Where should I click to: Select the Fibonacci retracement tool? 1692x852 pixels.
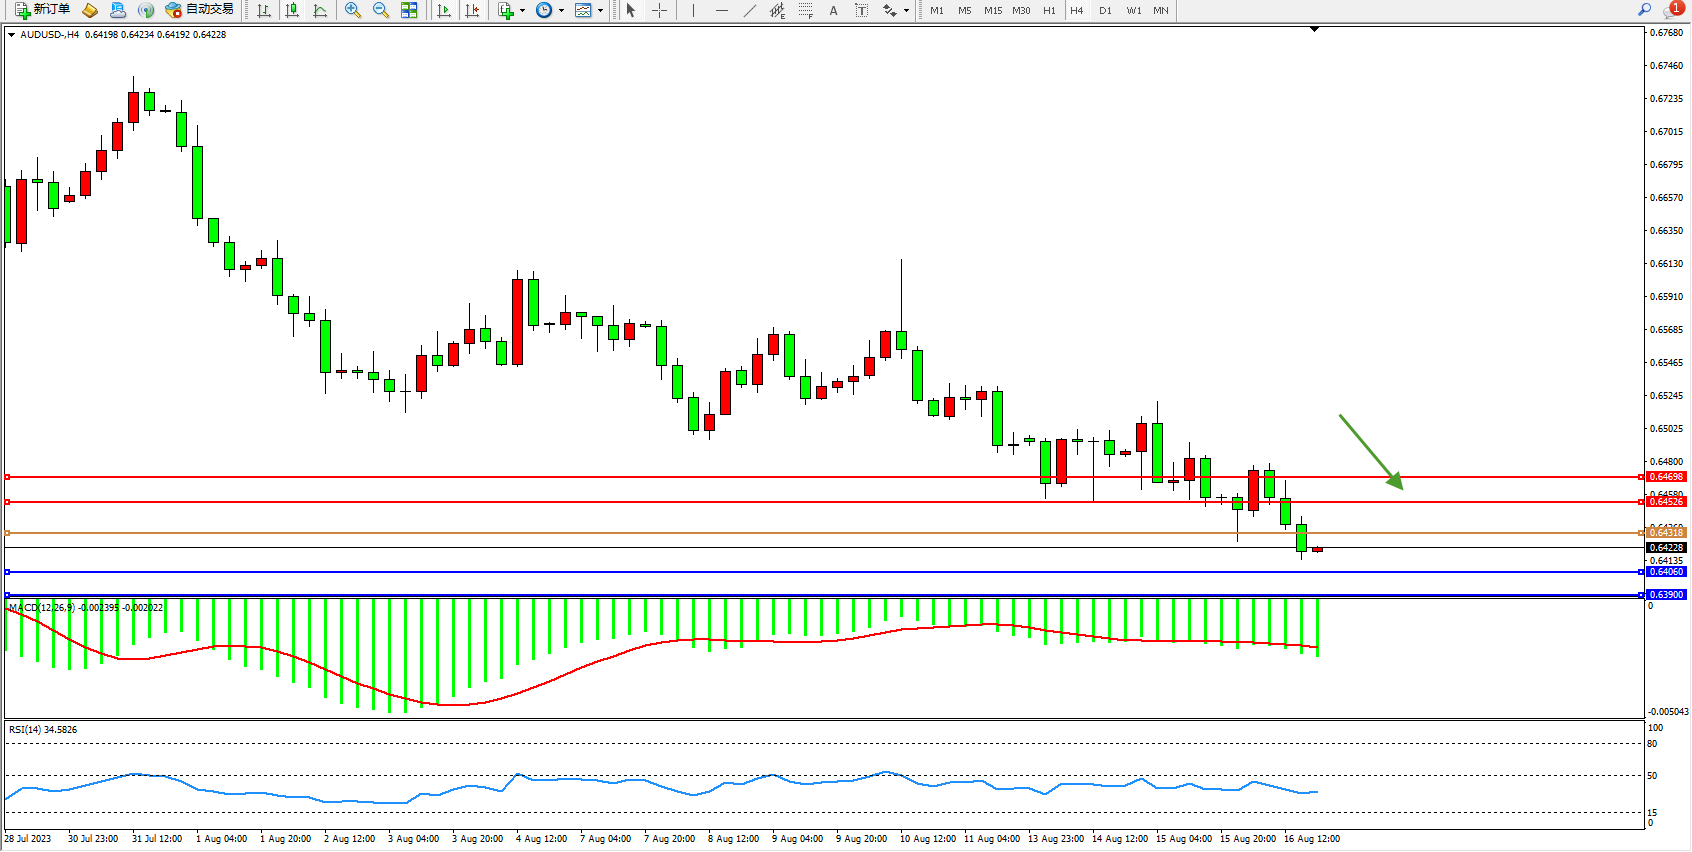(x=806, y=10)
